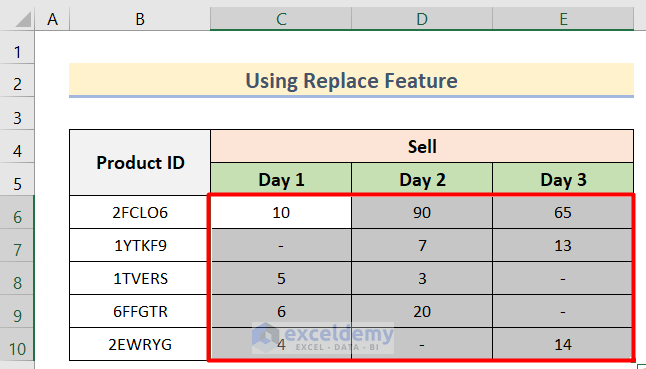Select row 2 header
646x369 pixels.
(x=17, y=80)
